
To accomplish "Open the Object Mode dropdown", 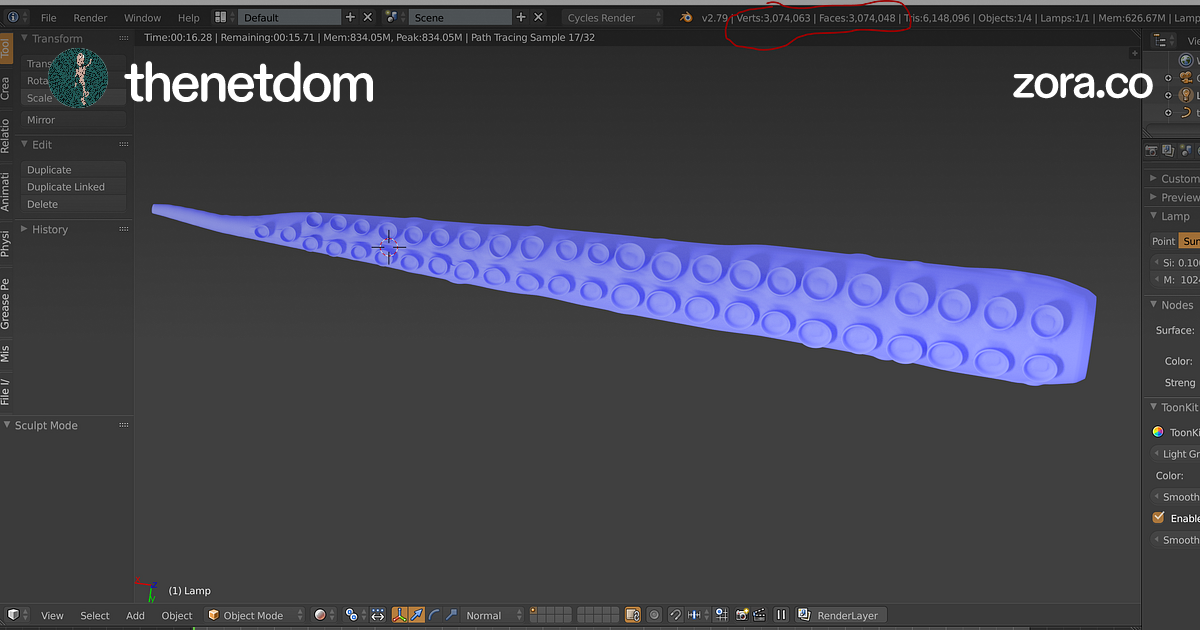I will 253,615.
